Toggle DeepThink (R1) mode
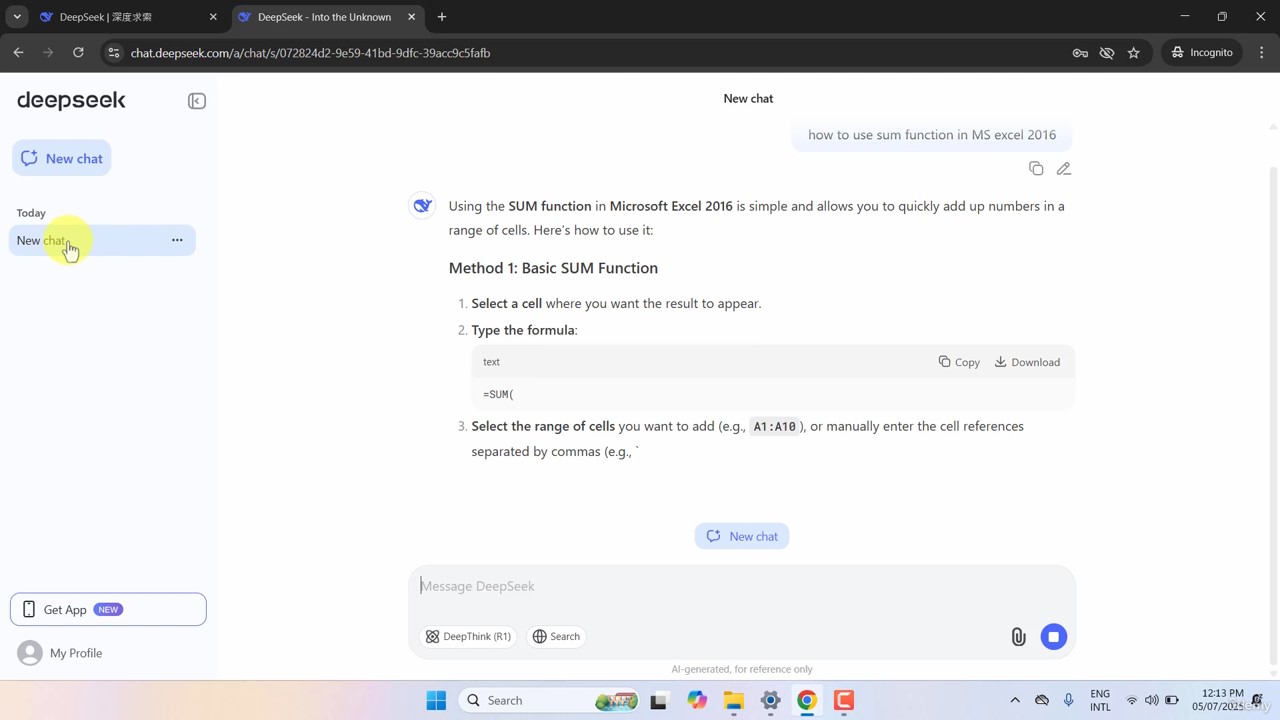 click(x=468, y=636)
